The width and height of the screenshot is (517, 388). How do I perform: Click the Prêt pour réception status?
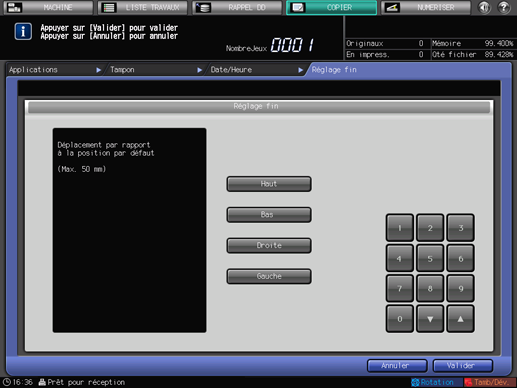tap(82, 382)
